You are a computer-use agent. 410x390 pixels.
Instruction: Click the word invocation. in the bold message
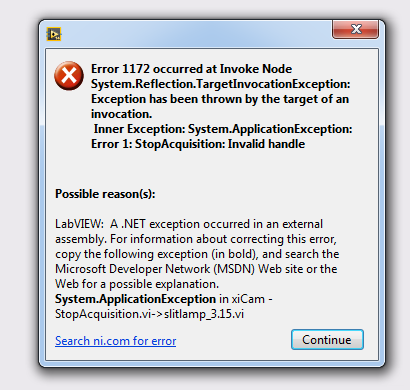pyautogui.click(x=122, y=114)
